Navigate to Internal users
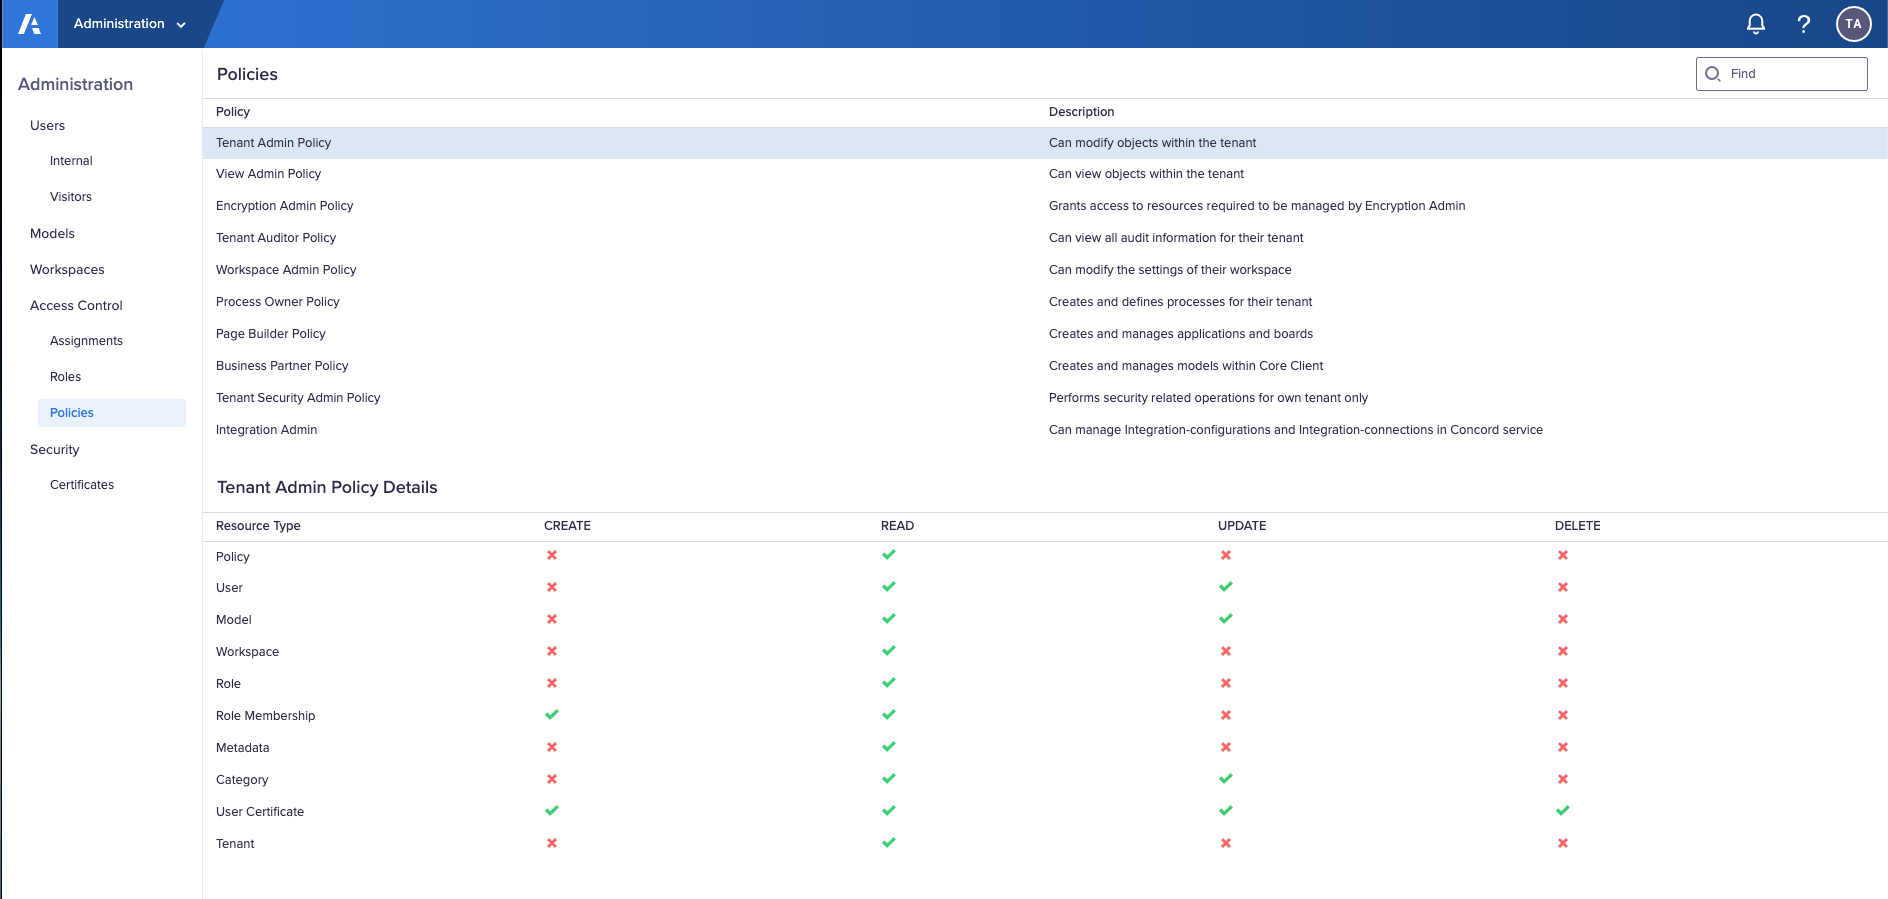 (71, 161)
